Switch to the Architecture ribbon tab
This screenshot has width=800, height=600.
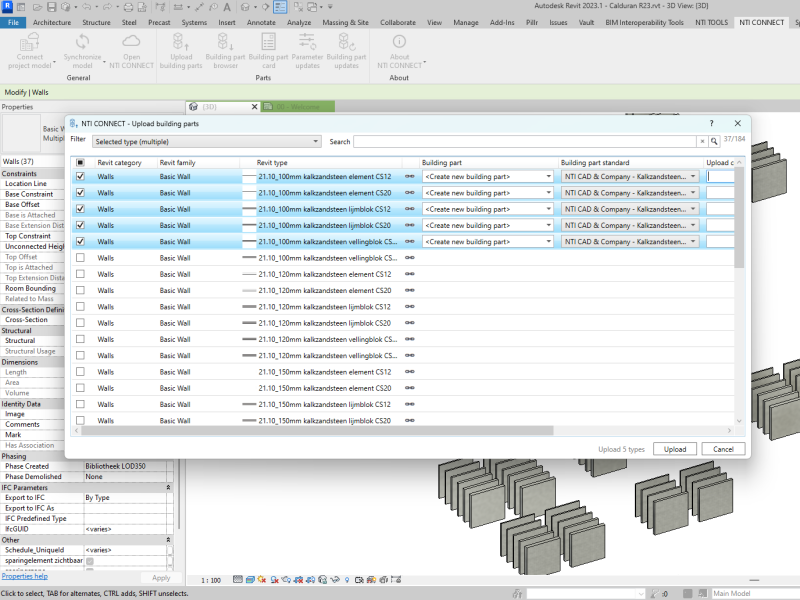coord(52,22)
